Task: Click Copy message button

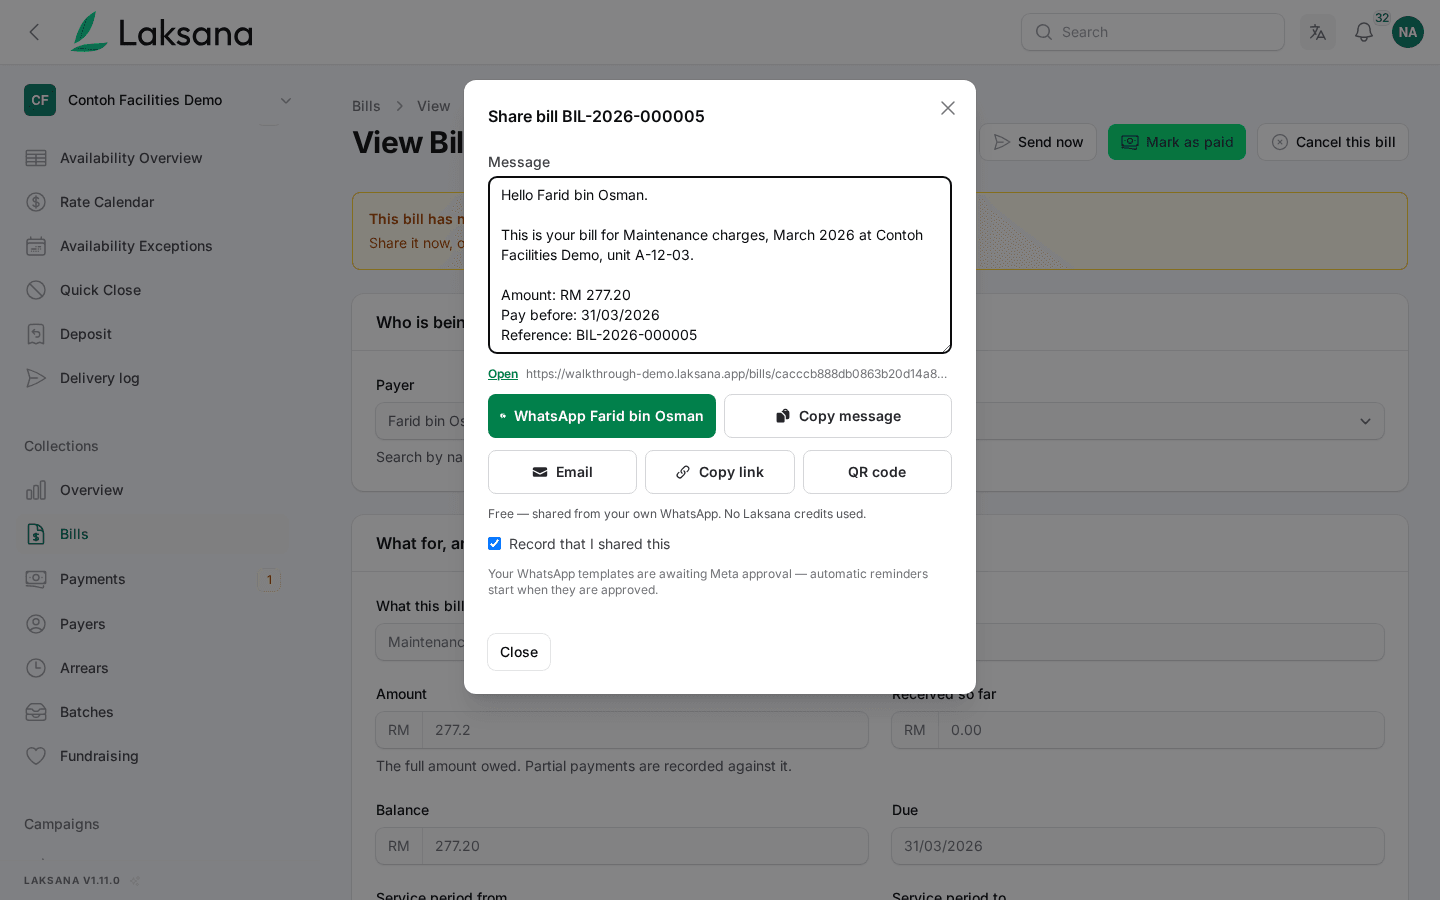Action: click(838, 416)
